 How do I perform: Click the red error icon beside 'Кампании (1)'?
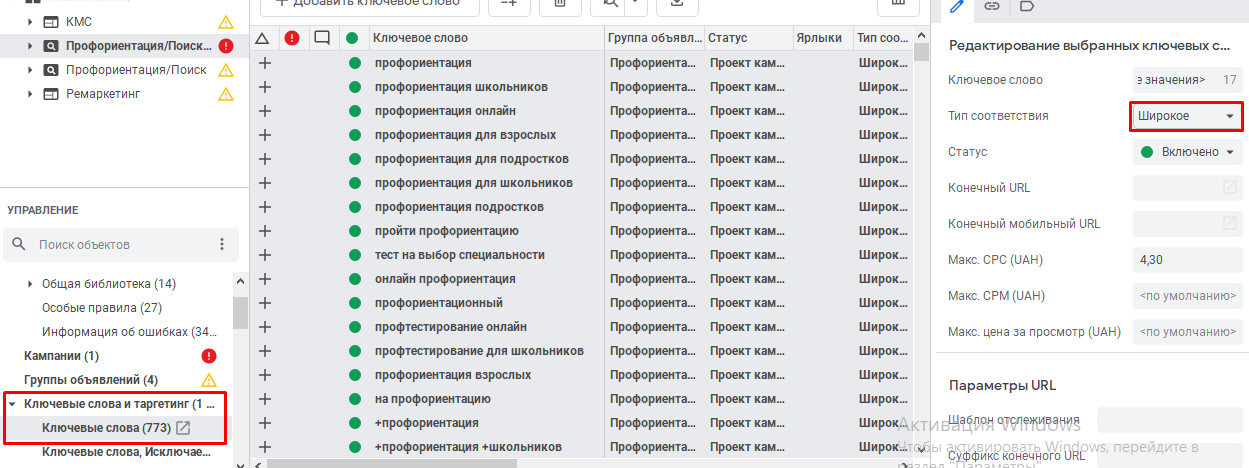pyautogui.click(x=209, y=356)
